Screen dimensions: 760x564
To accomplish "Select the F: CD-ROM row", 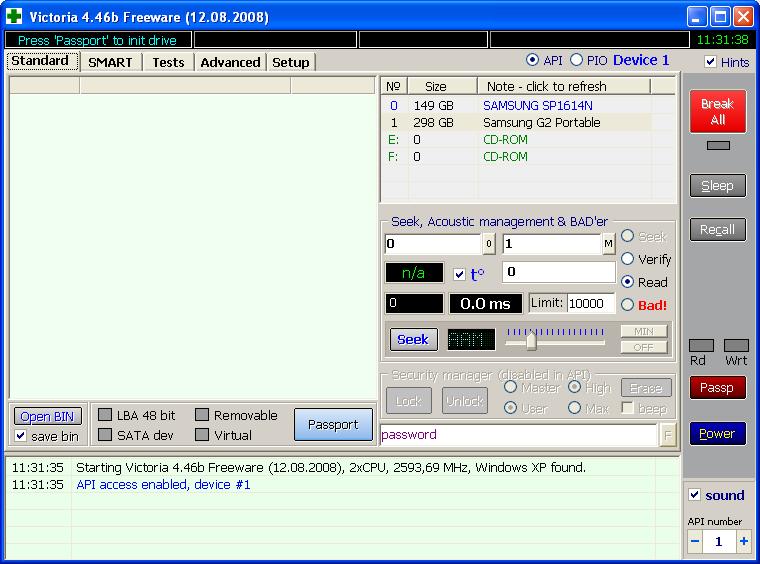I will pyautogui.click(x=528, y=157).
